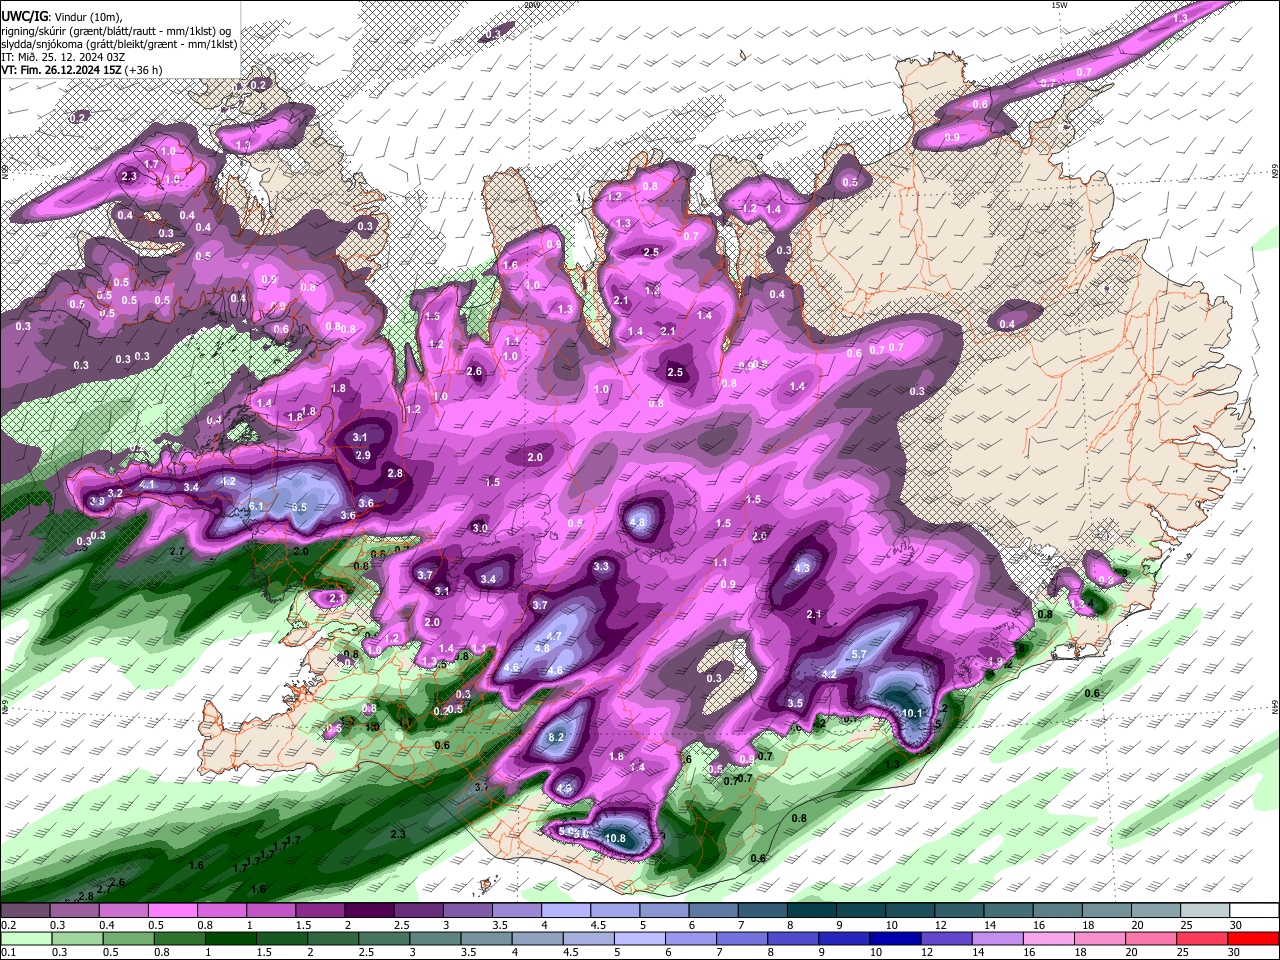
Task: Click the 0.1 label in the rain legend
Action: [7, 953]
